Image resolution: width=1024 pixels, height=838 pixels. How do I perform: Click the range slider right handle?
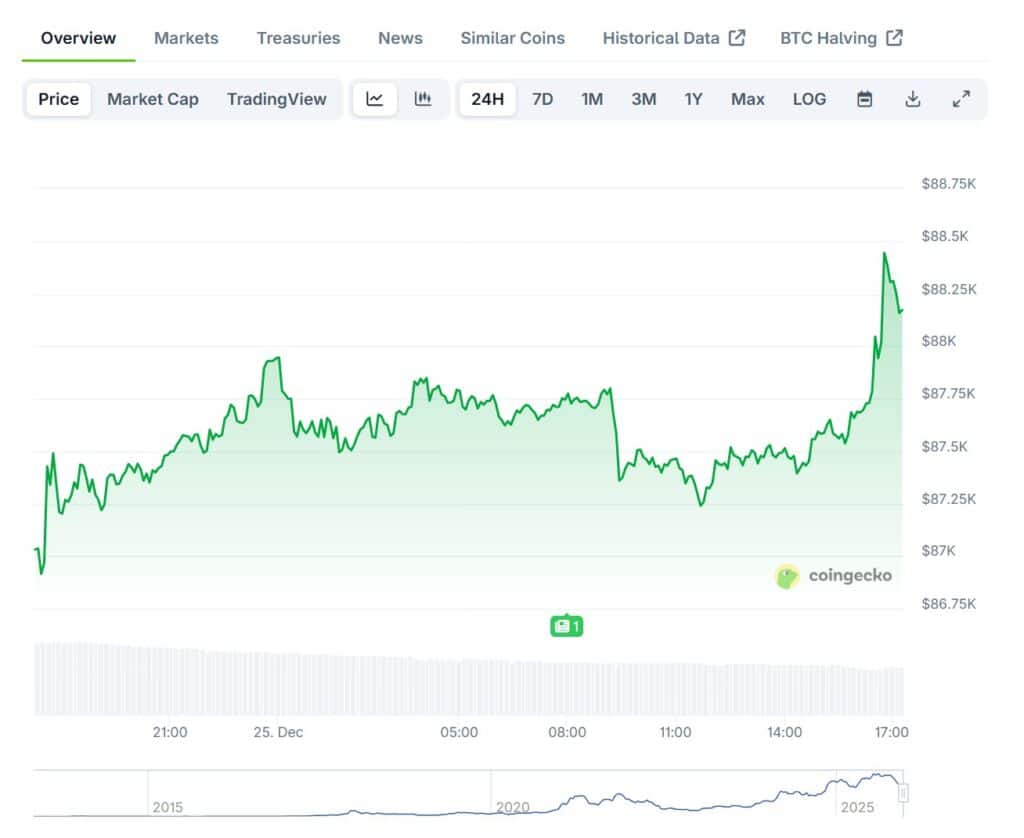(904, 793)
